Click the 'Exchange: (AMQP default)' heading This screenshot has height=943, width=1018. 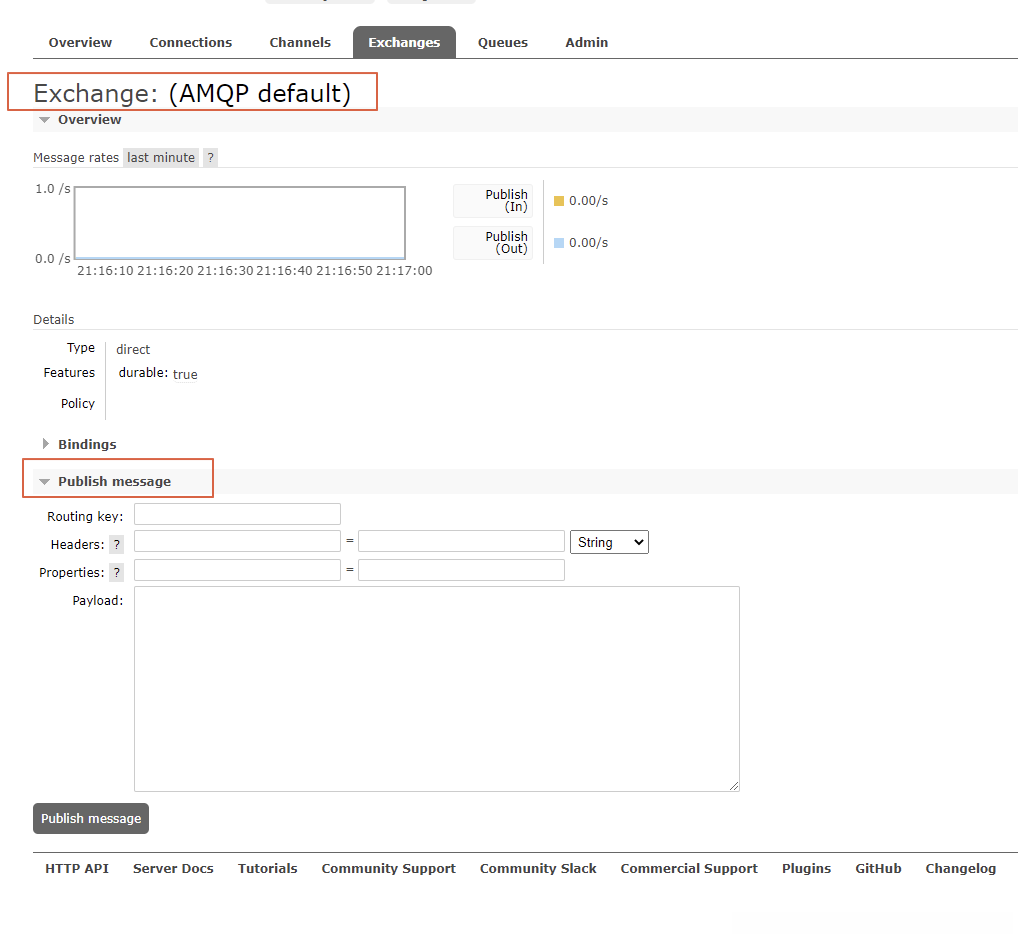[x=192, y=93]
